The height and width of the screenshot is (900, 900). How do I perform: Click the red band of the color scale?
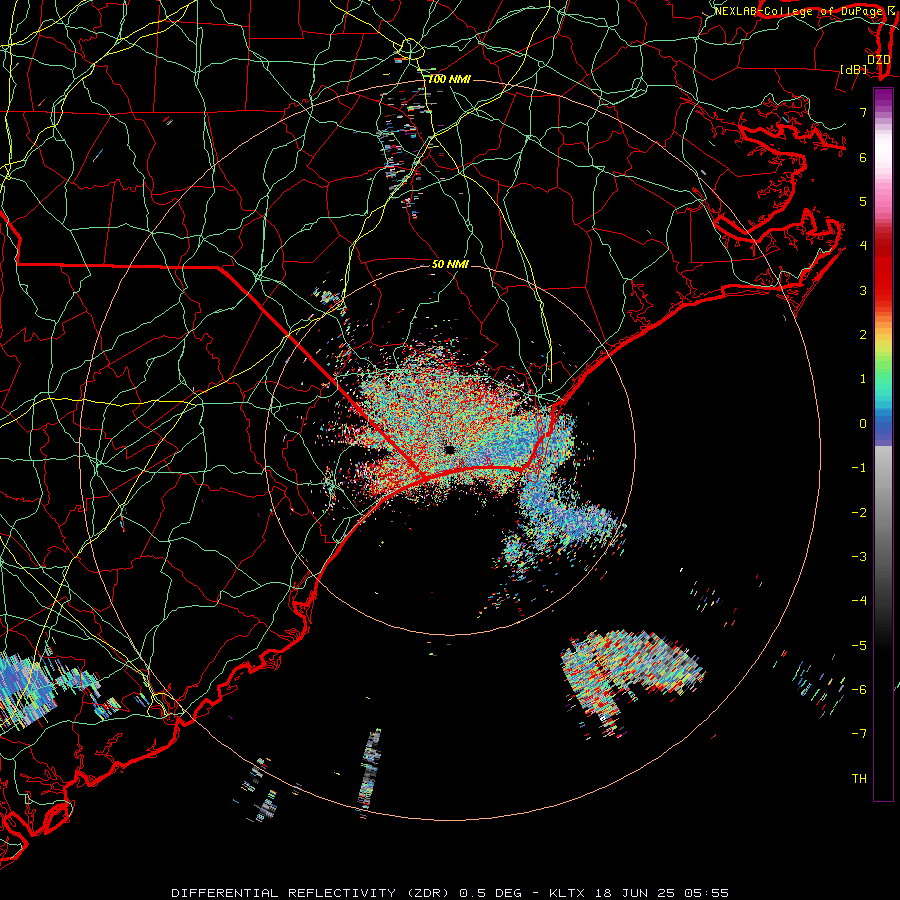tap(883, 270)
